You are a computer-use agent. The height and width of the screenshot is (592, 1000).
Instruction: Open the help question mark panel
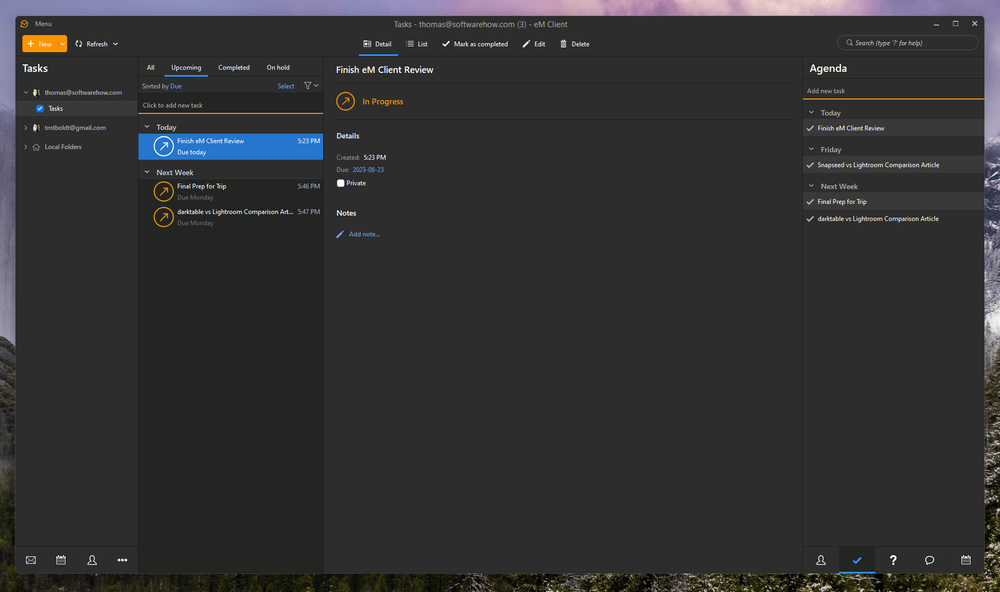[x=893, y=559]
